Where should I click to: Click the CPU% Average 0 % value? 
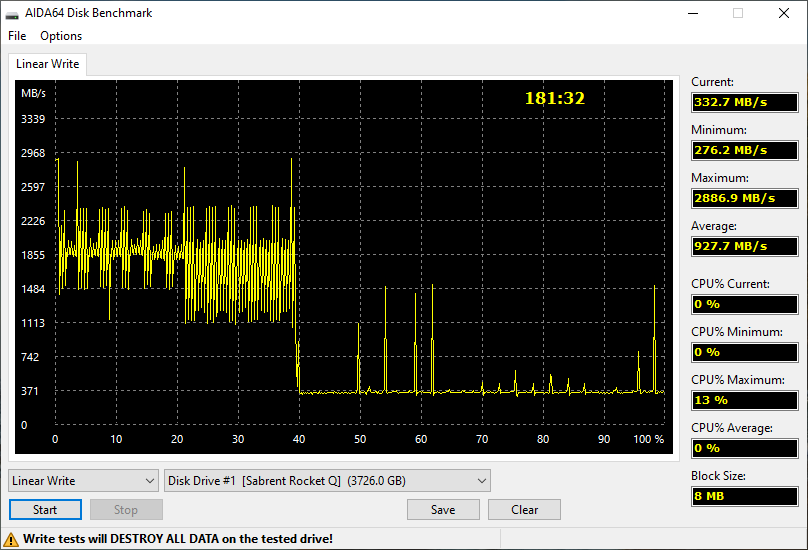click(745, 448)
